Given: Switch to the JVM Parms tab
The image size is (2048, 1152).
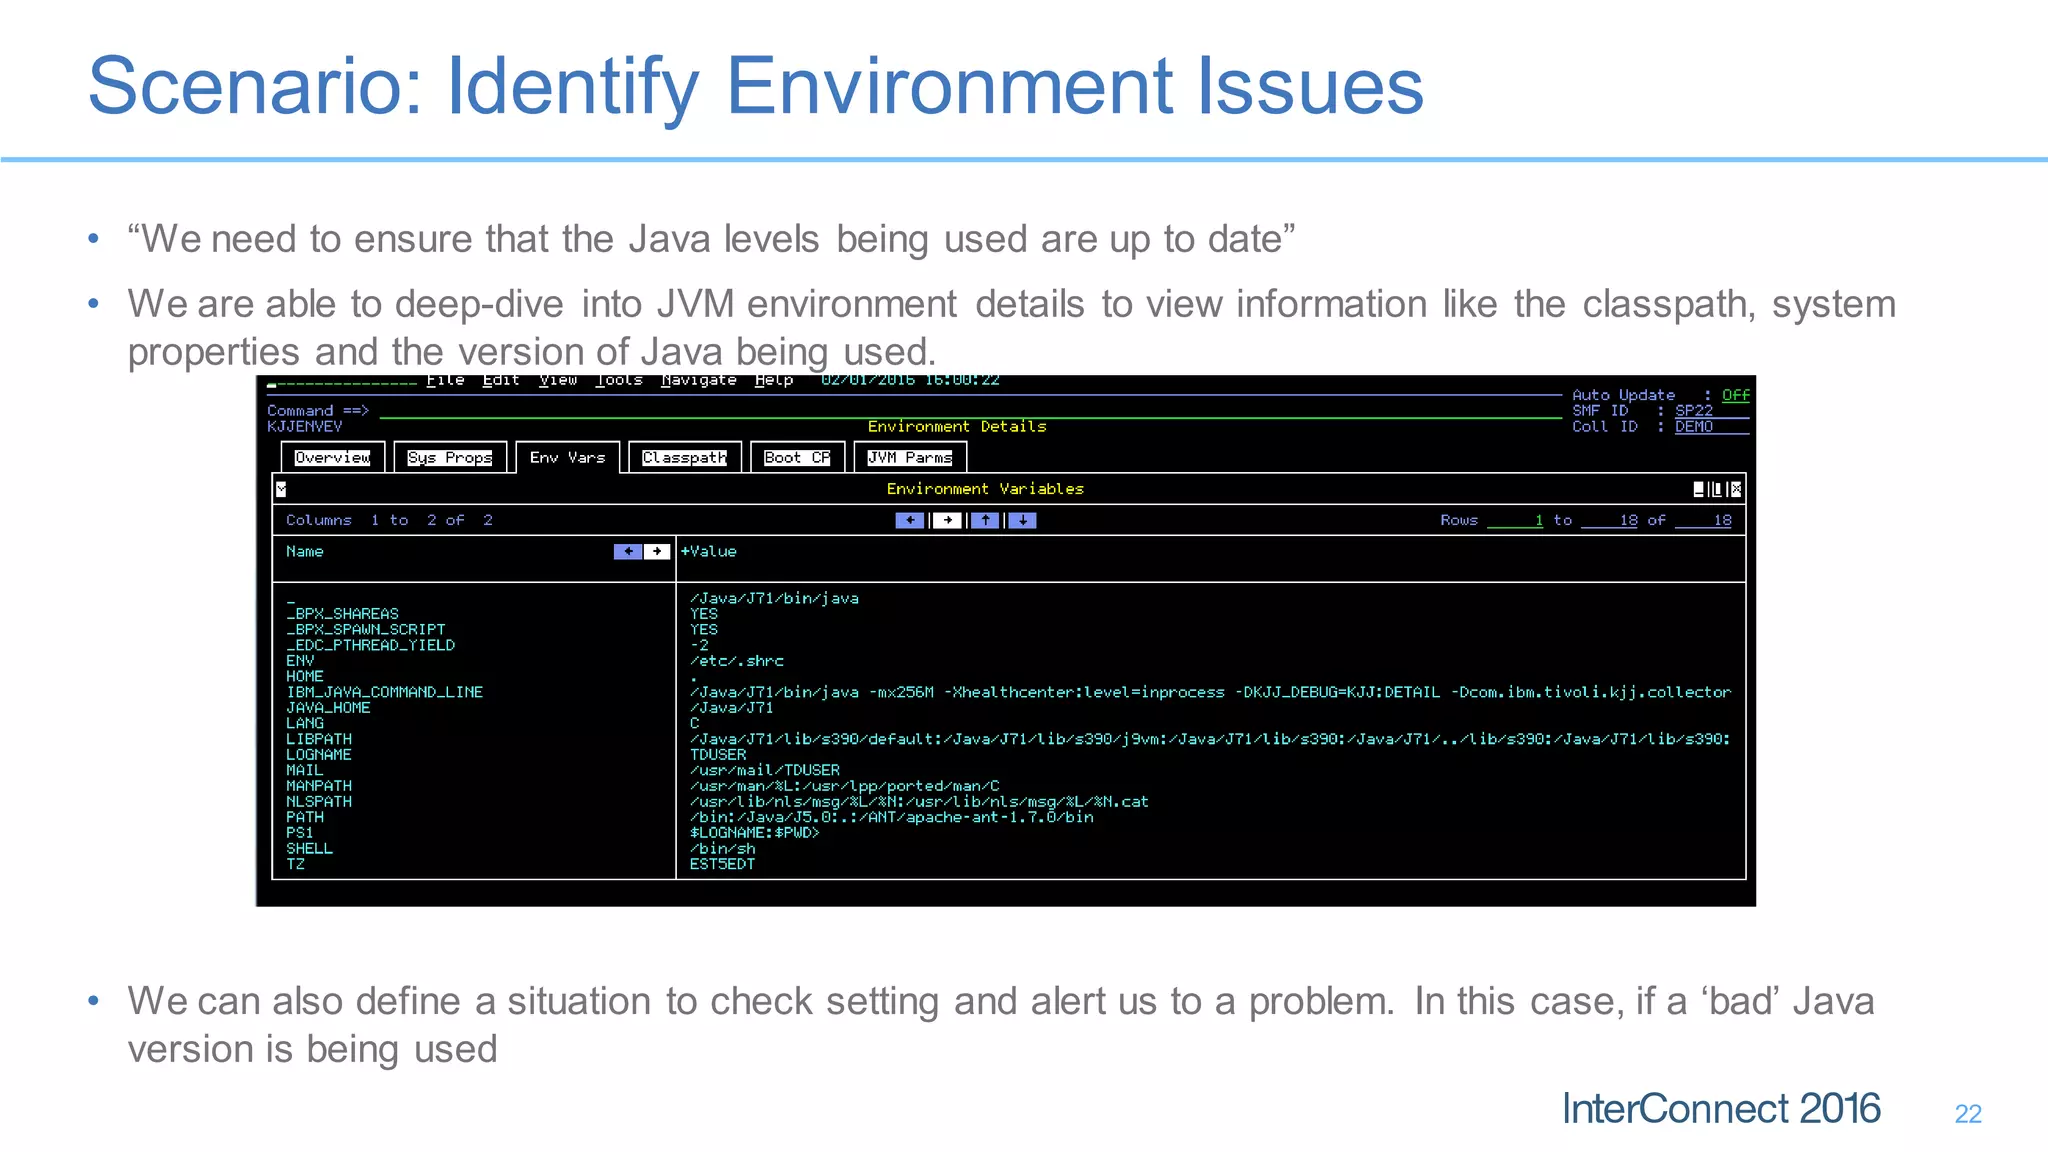Looking at the screenshot, I should pos(910,457).
